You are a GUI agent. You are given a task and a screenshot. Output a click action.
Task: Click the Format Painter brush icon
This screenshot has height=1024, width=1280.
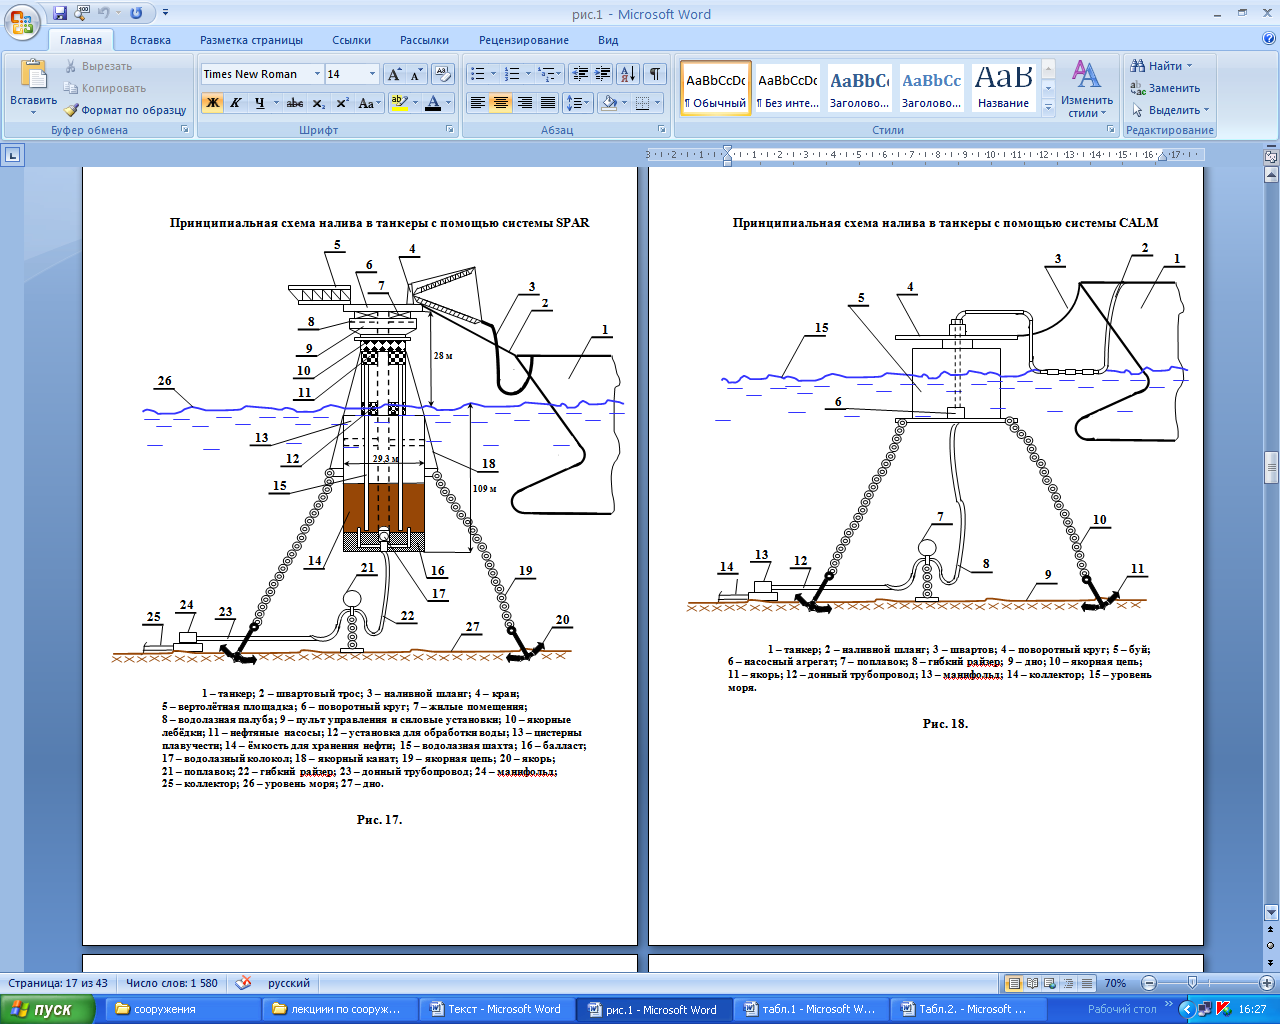(x=72, y=110)
